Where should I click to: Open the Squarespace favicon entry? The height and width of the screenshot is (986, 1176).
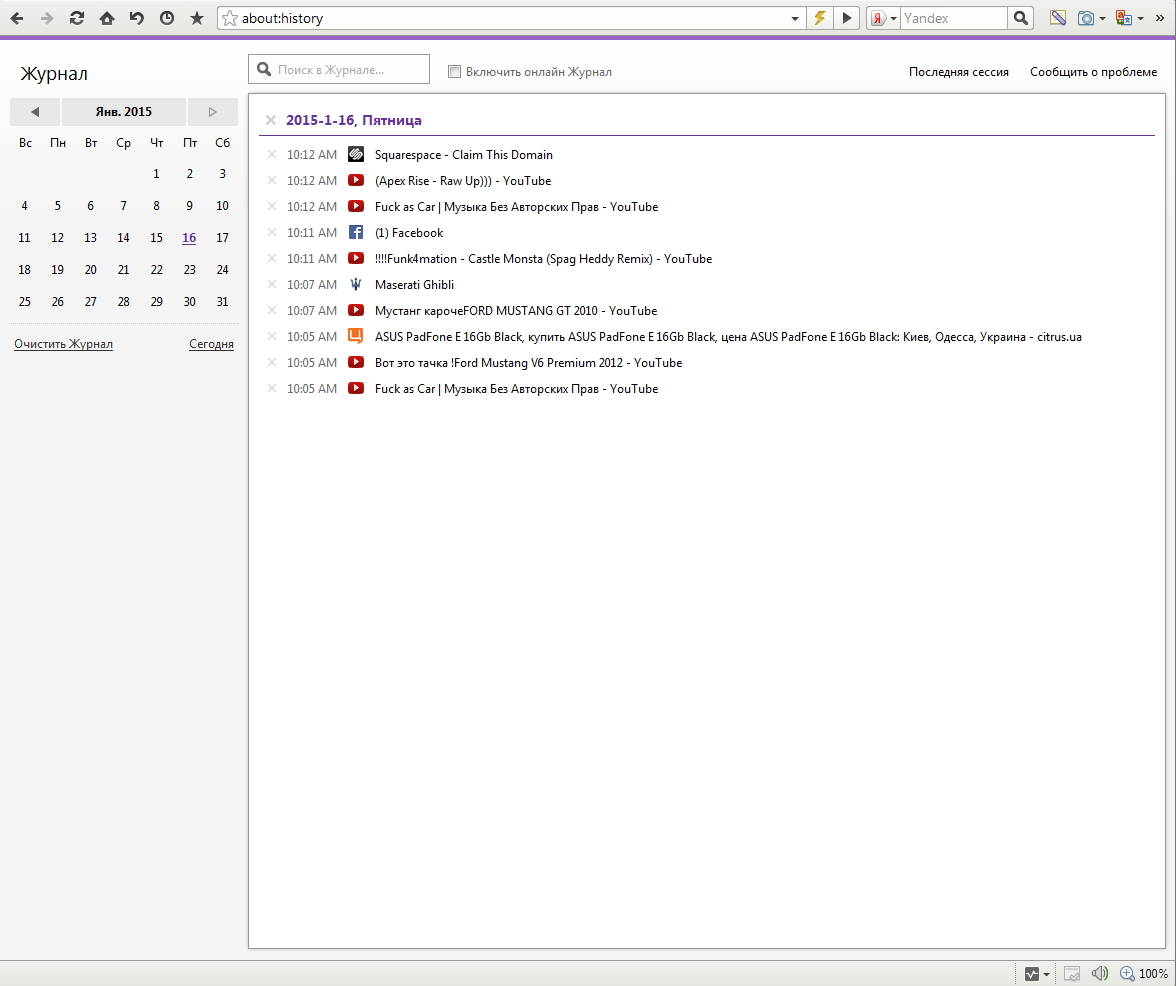click(x=356, y=154)
